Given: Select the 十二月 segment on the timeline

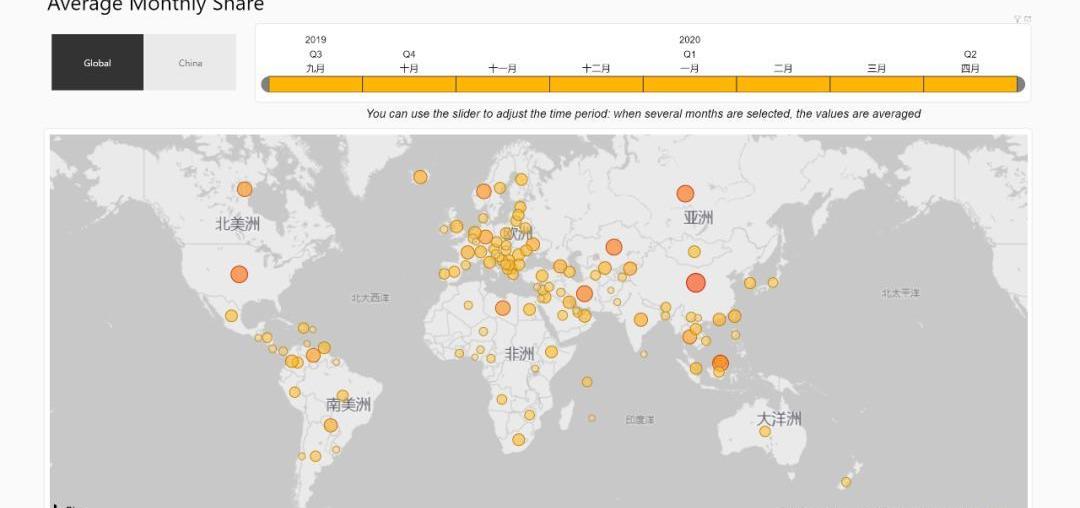Looking at the screenshot, I should [x=596, y=85].
